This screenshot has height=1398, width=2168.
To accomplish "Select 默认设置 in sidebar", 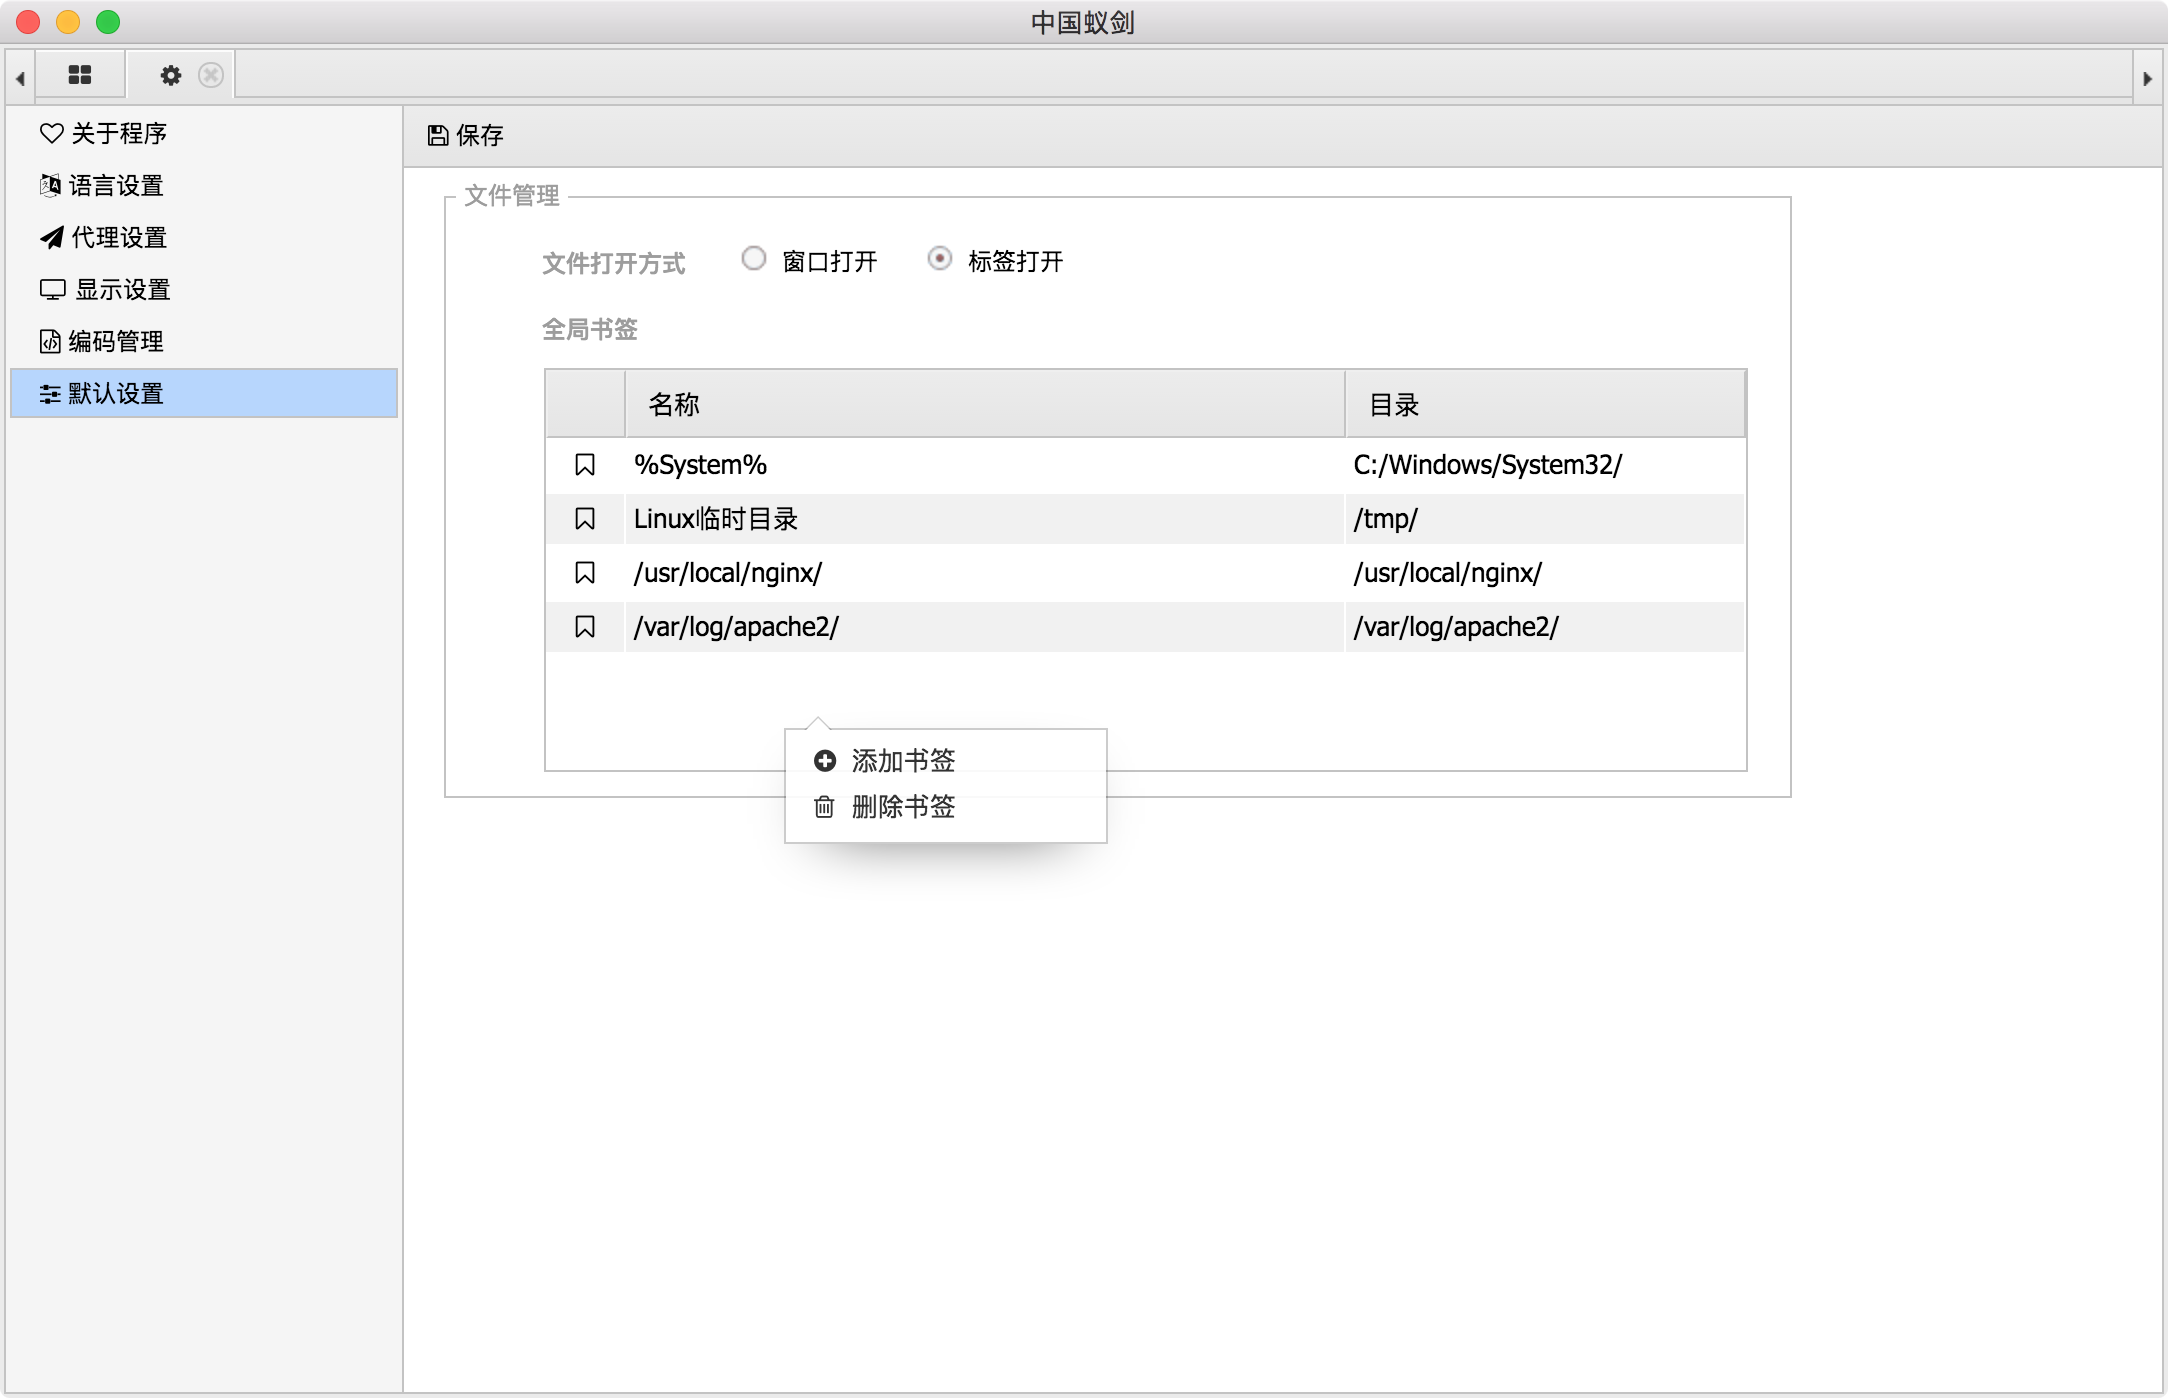I will [116, 393].
